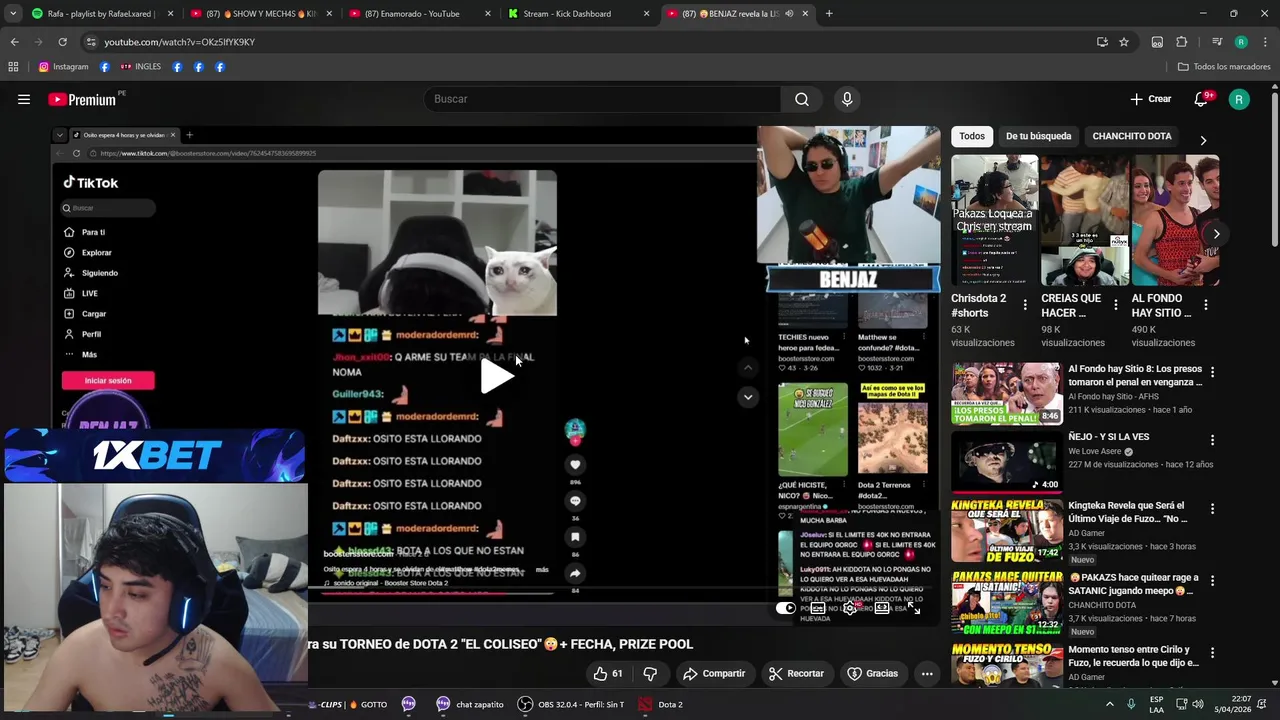Open options for CREIAS QUE HACER short

pyautogui.click(x=1115, y=305)
